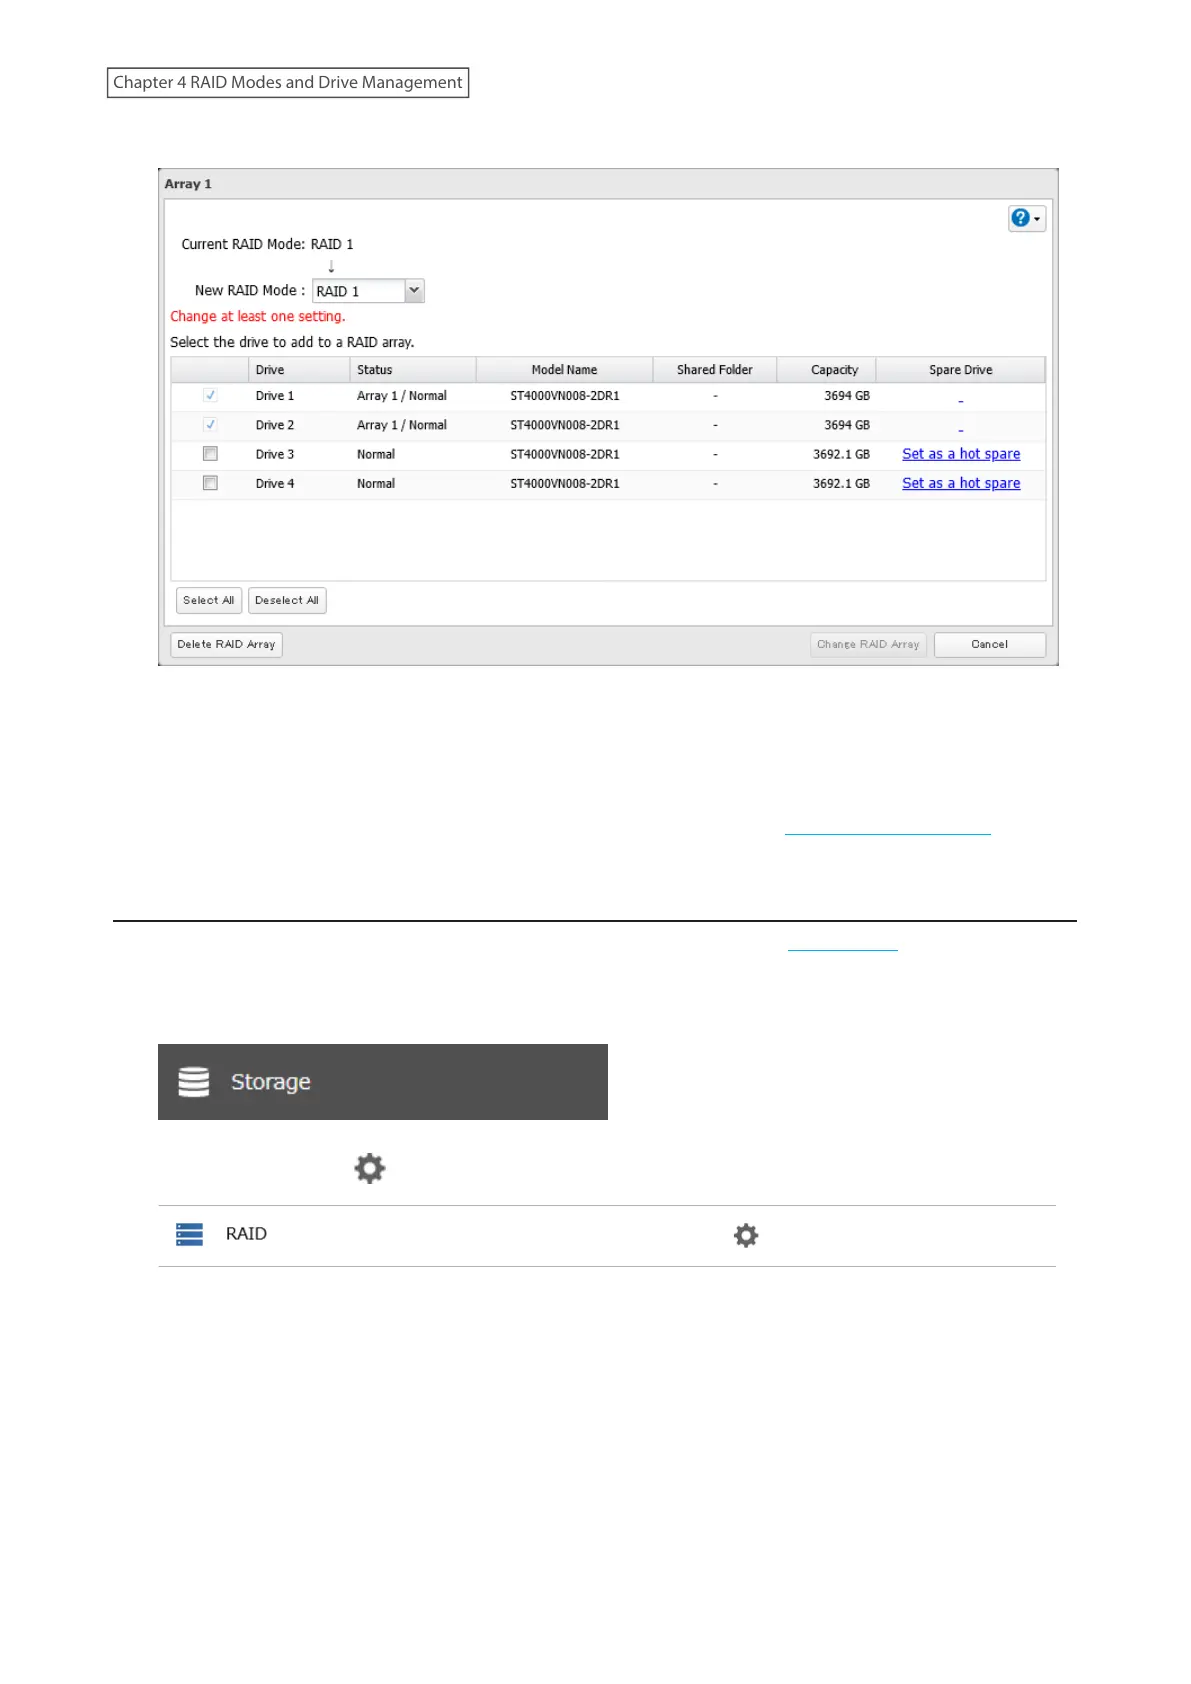Open the help question mark menu
Viewport: 1191px width, 1684px height.
1026,218
